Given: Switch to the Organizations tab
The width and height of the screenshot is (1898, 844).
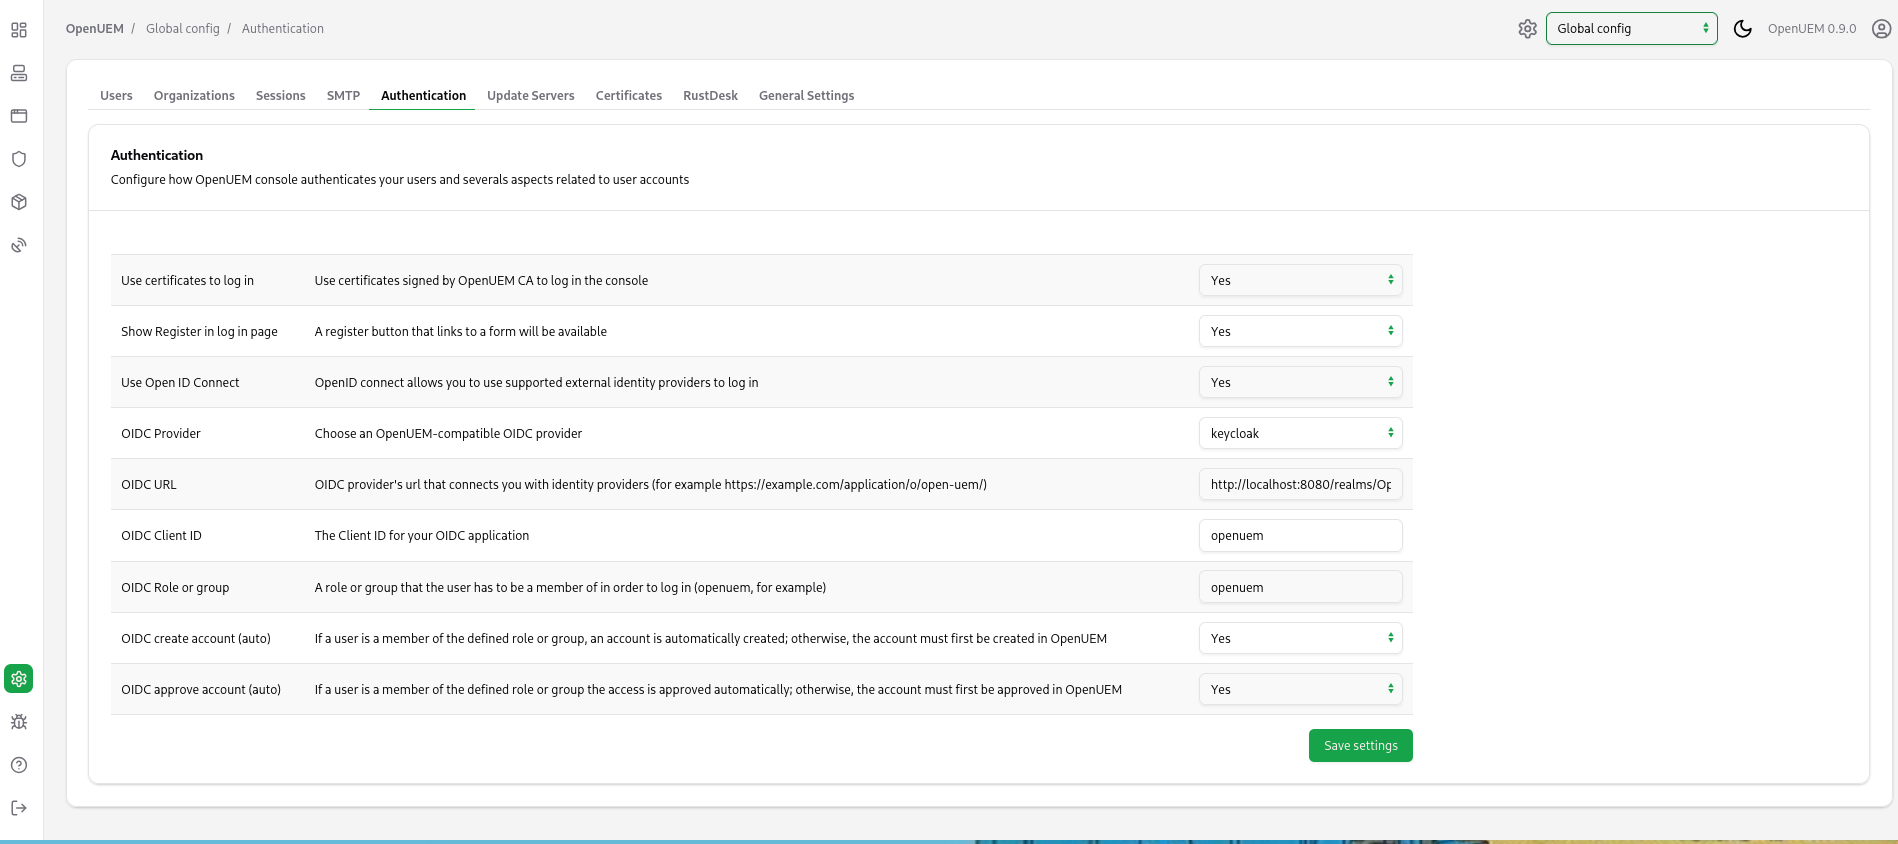Looking at the screenshot, I should [194, 96].
